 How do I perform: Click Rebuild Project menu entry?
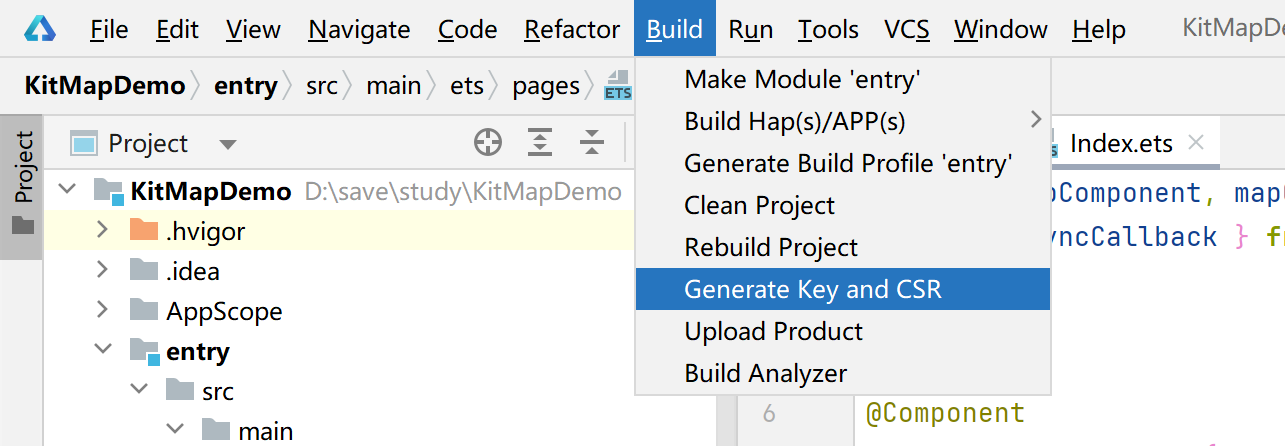(771, 247)
